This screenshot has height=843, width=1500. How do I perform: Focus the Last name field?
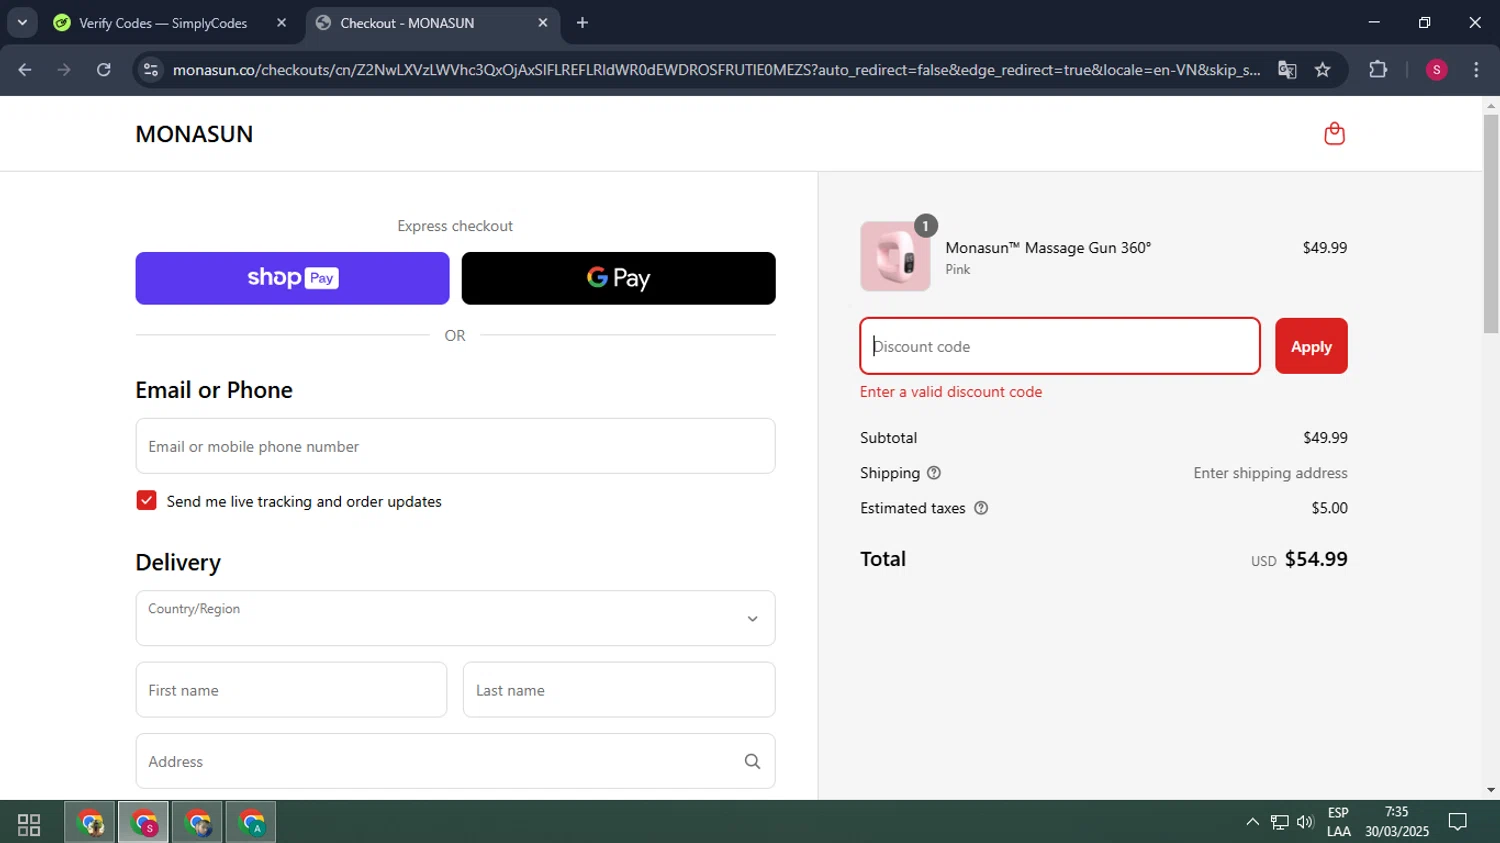[x=619, y=690]
